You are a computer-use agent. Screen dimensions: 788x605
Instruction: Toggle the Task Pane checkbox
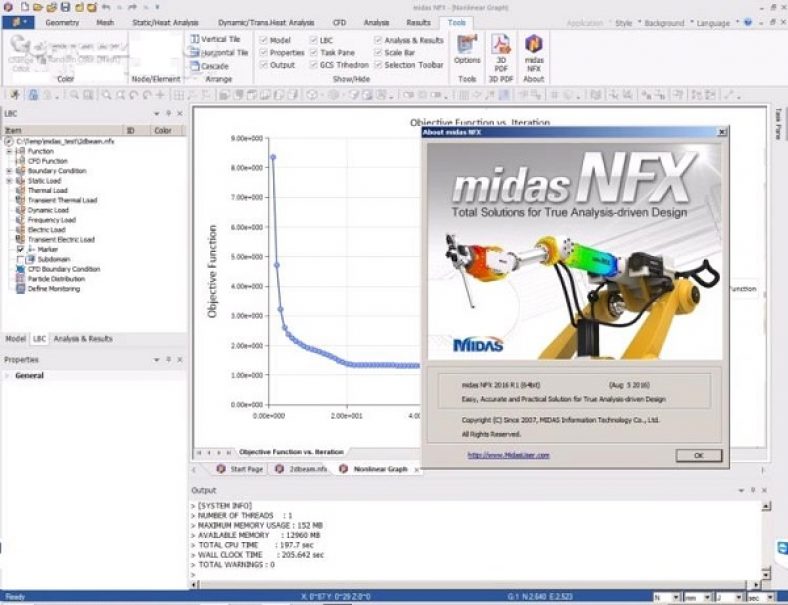[314, 52]
